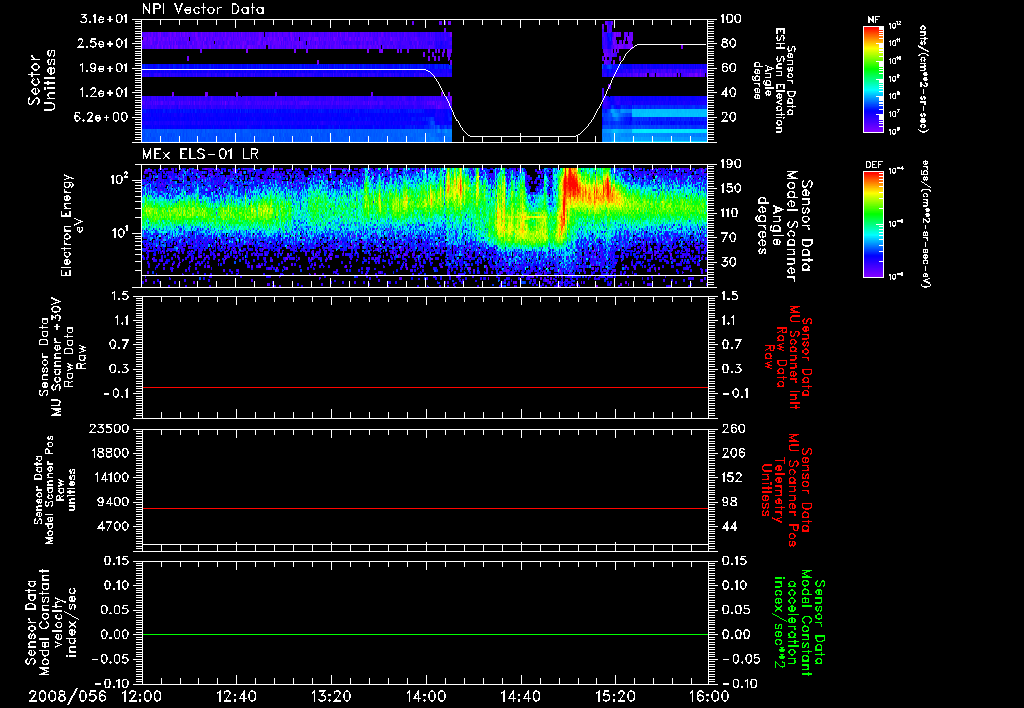The height and width of the screenshot is (708, 1024).
Task: Click the 44 telemetry tick label
Action: (729, 526)
